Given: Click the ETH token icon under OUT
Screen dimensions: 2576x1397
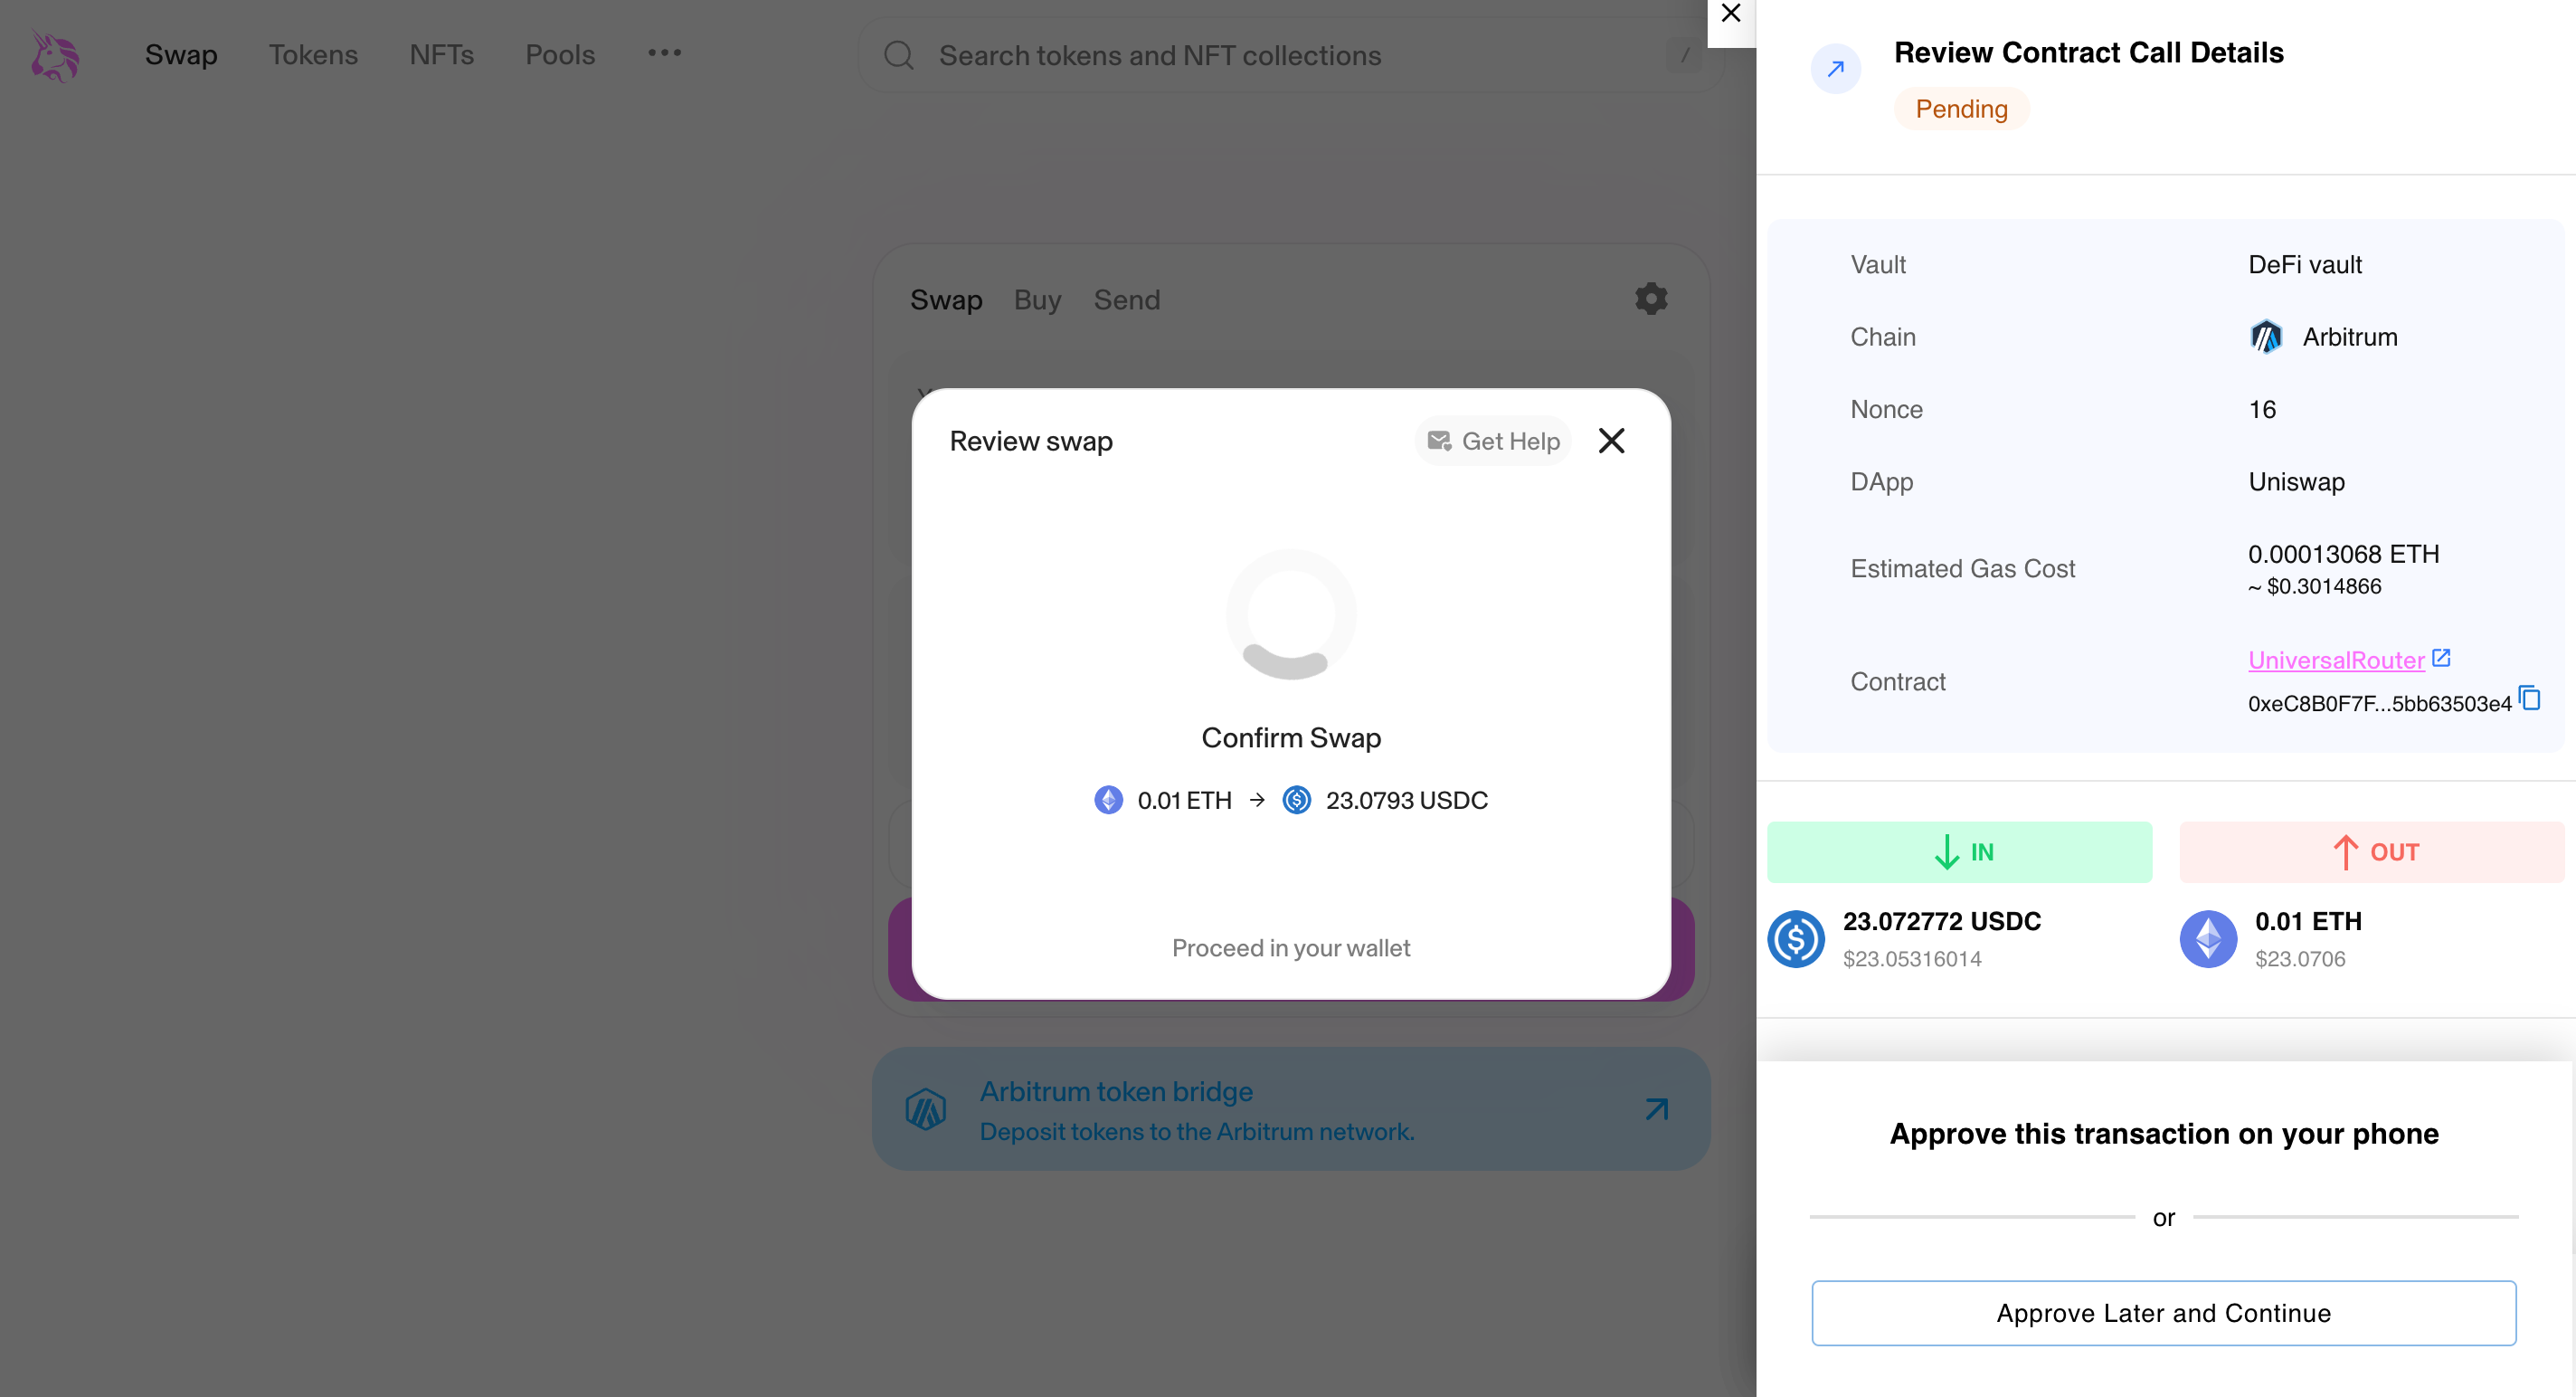Looking at the screenshot, I should pos(2208,939).
